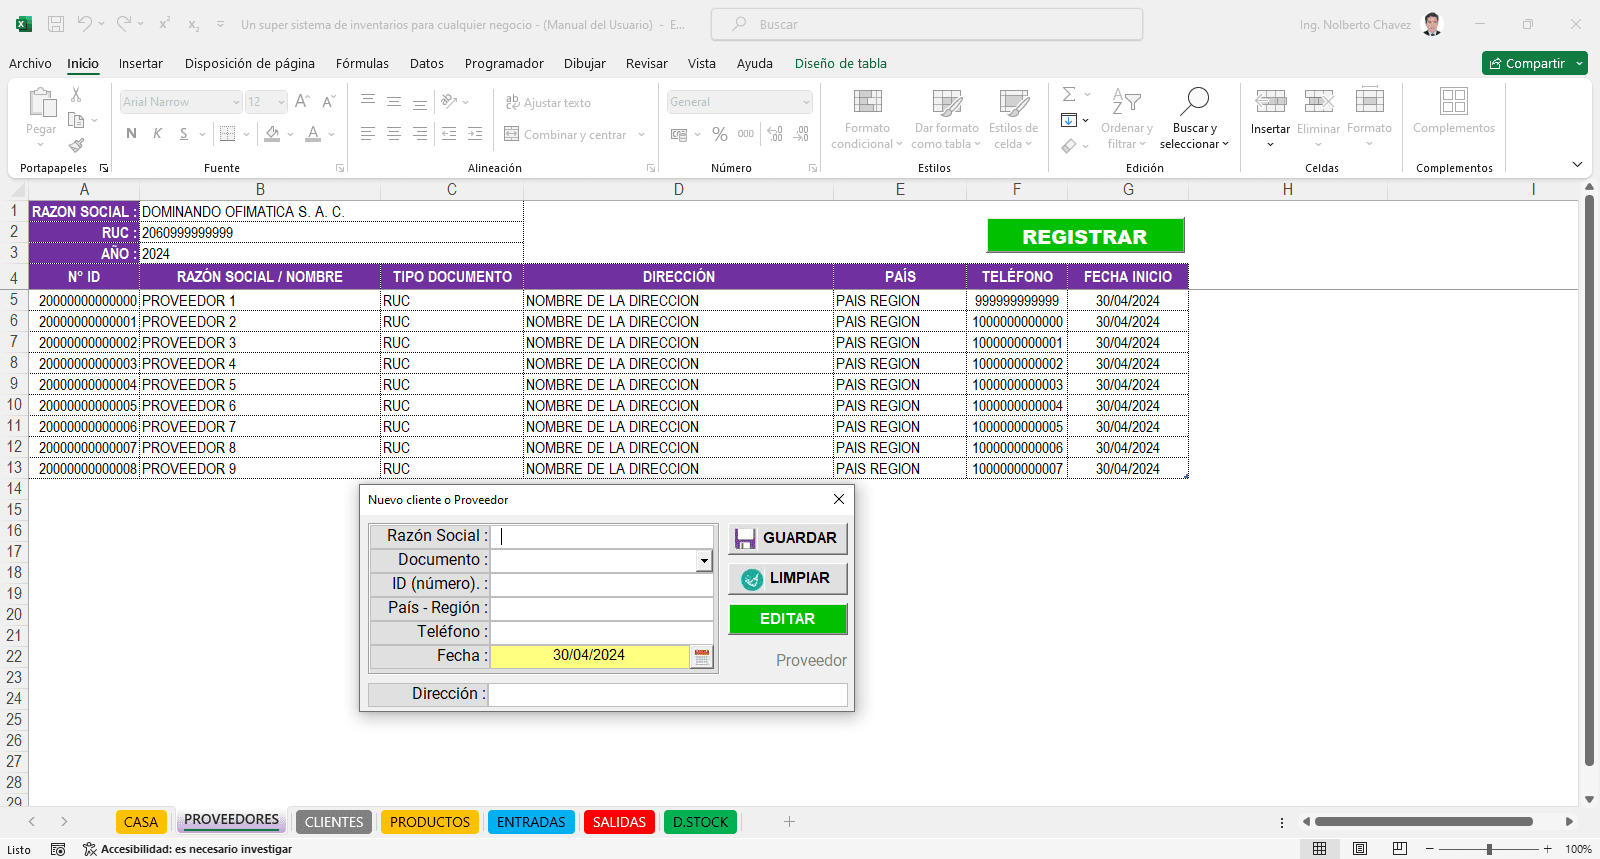The height and width of the screenshot is (859, 1600).
Task: Click the Razón Social input field
Action: [x=603, y=536]
